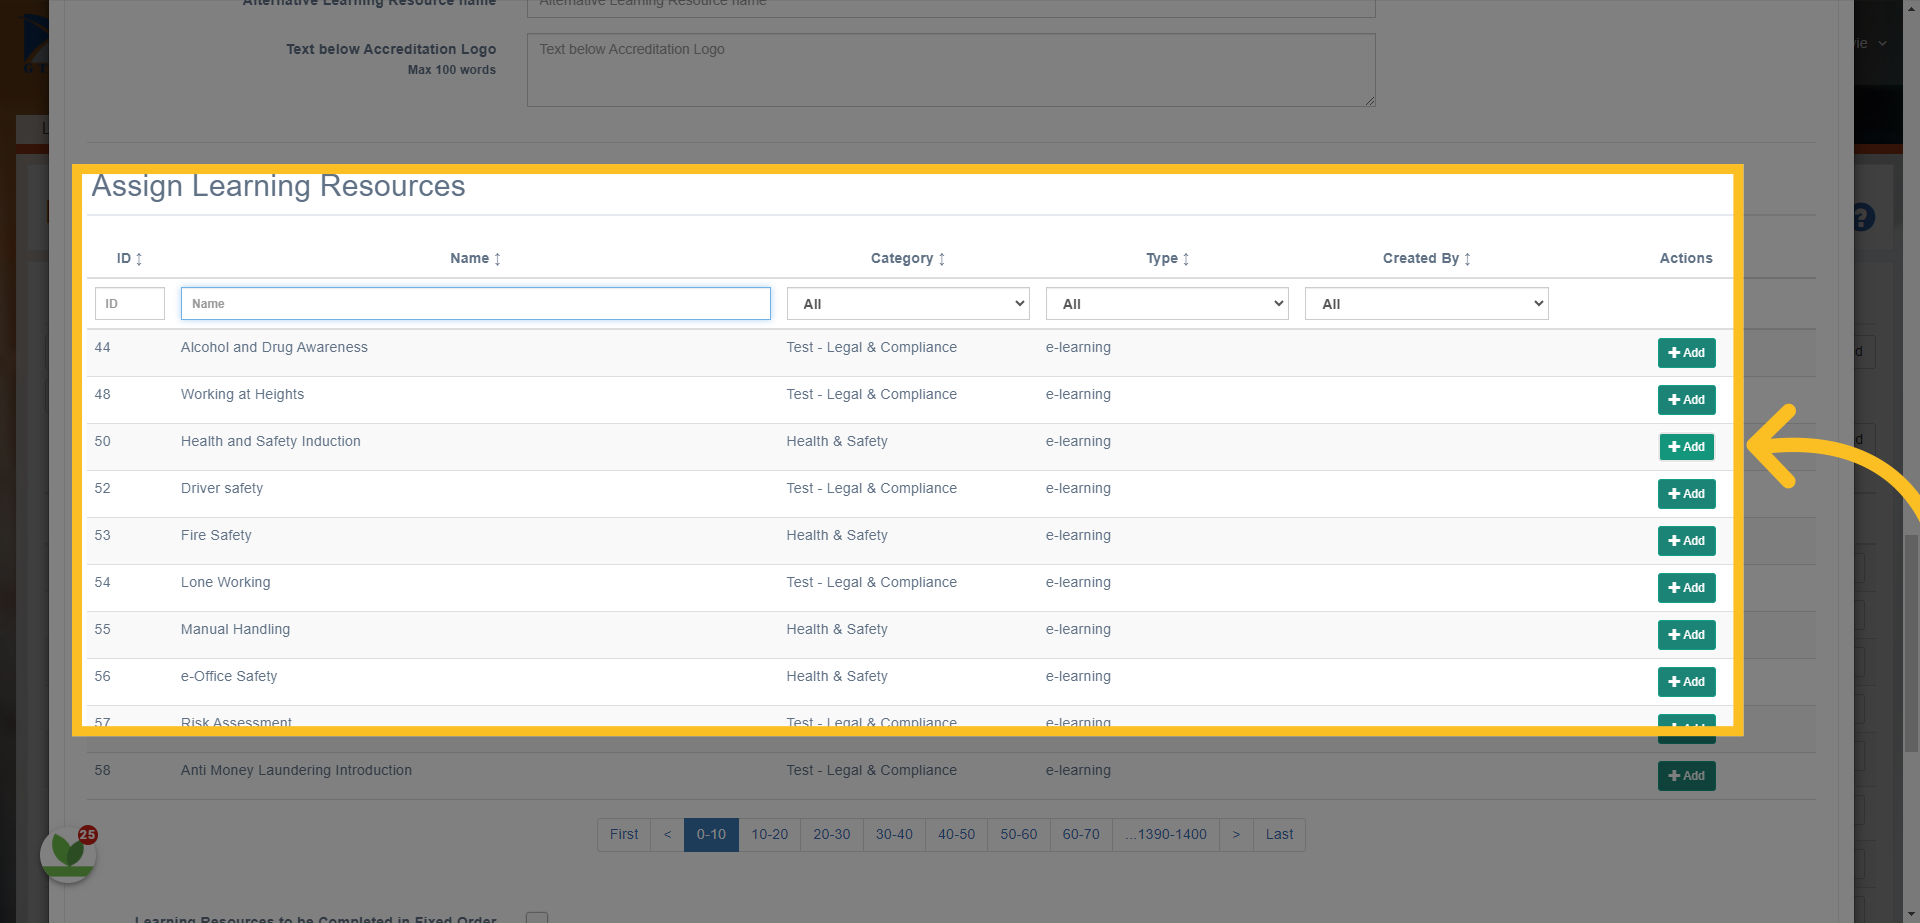Open the leaf chat widget icon
Screen dimensions: 1920x923
(68, 854)
